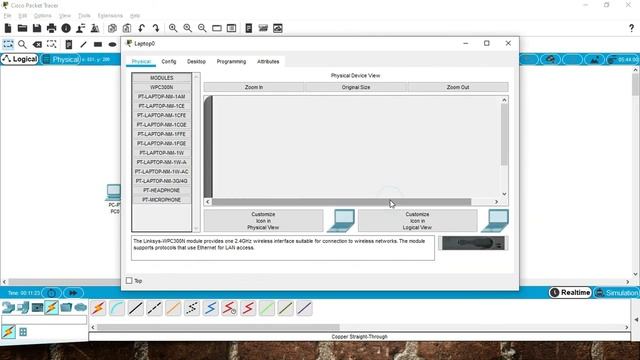
Task: Click the device view horizontal scrollbar
Action: pos(341,202)
